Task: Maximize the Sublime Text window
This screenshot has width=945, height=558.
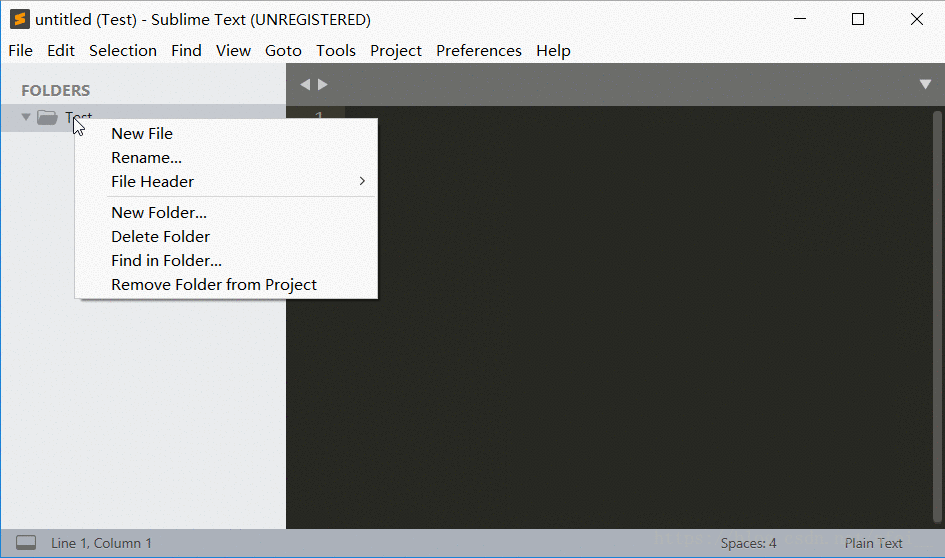Action: pyautogui.click(x=858, y=19)
